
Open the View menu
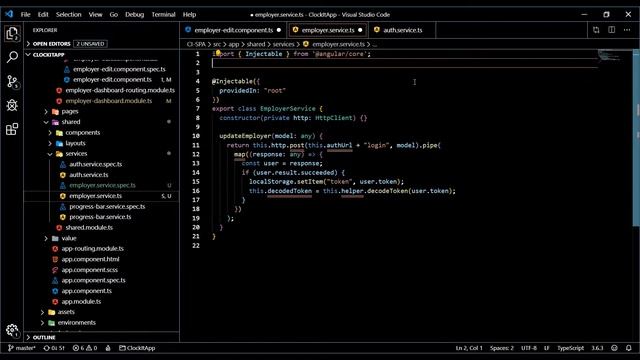(x=96, y=14)
